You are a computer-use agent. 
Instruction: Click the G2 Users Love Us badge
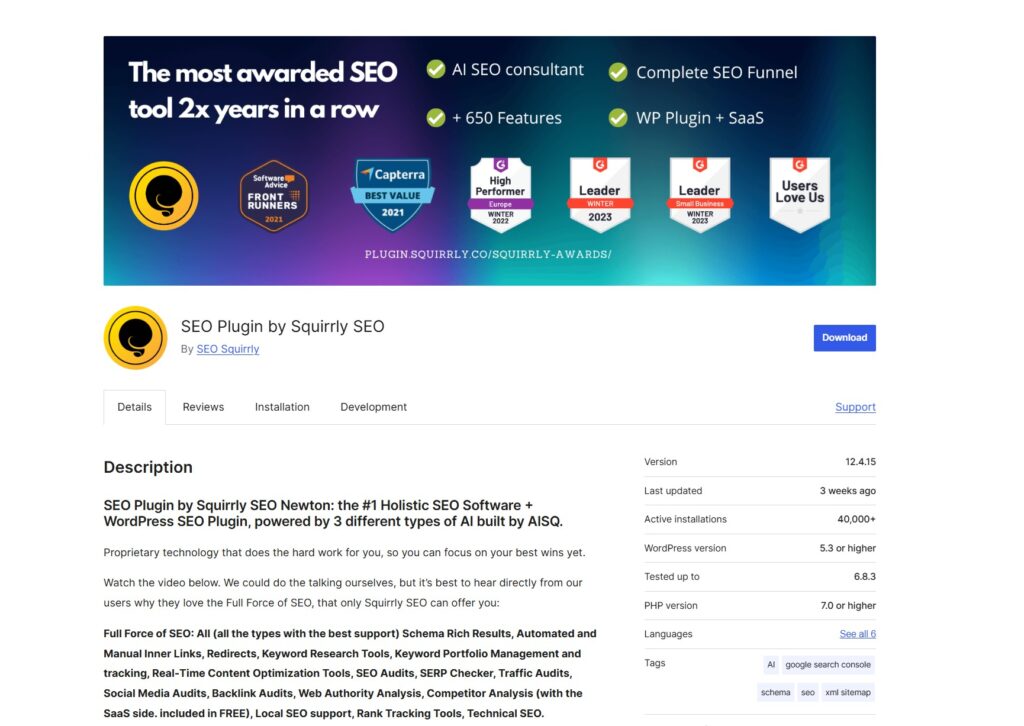(x=799, y=195)
